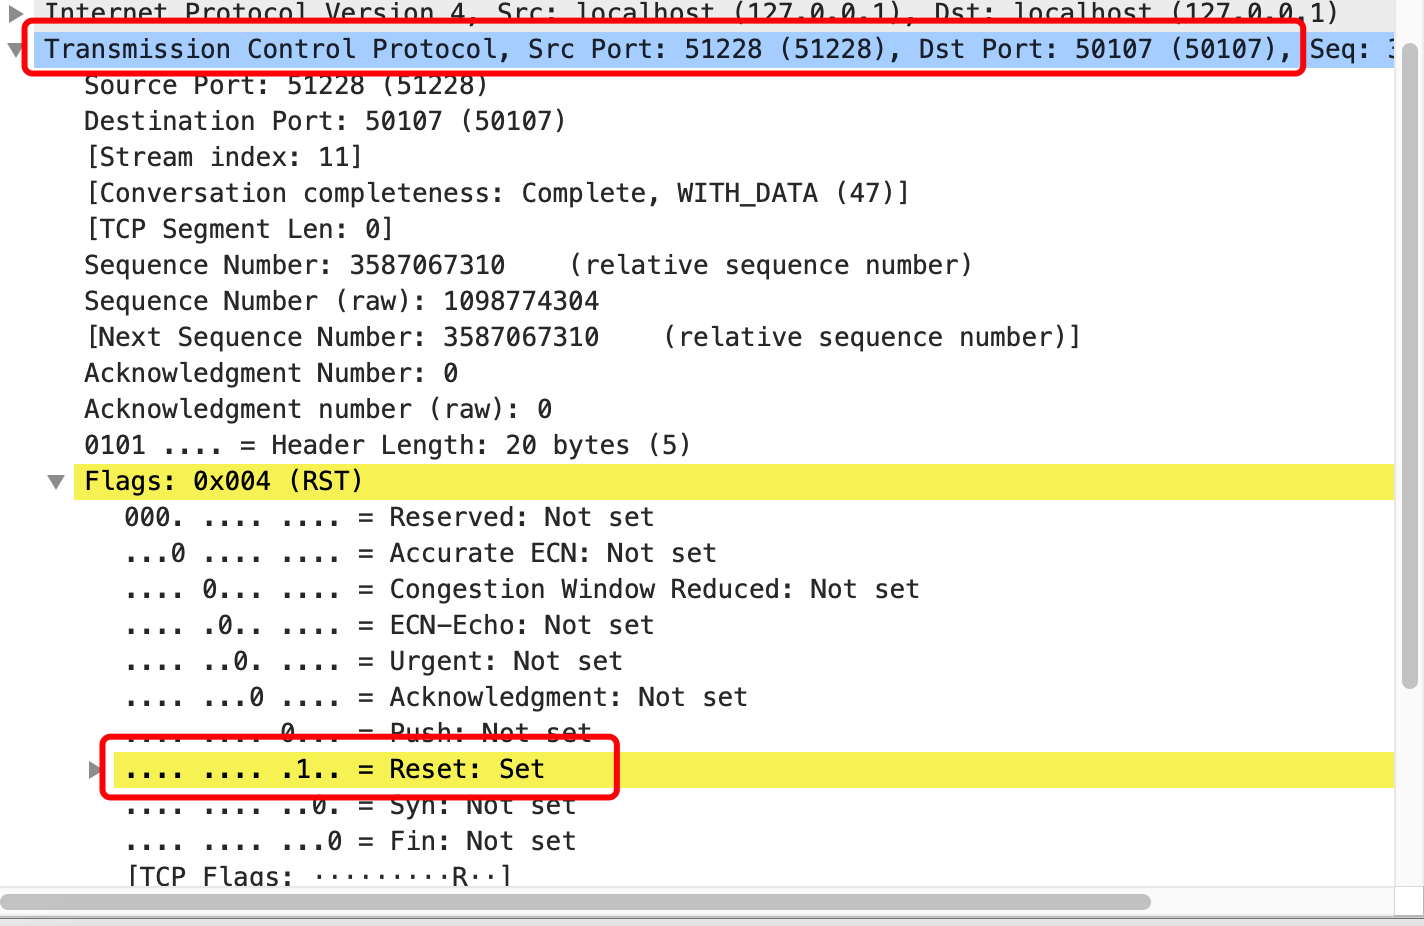Select Conversation completeness row
The image size is (1424, 926).
496,194
